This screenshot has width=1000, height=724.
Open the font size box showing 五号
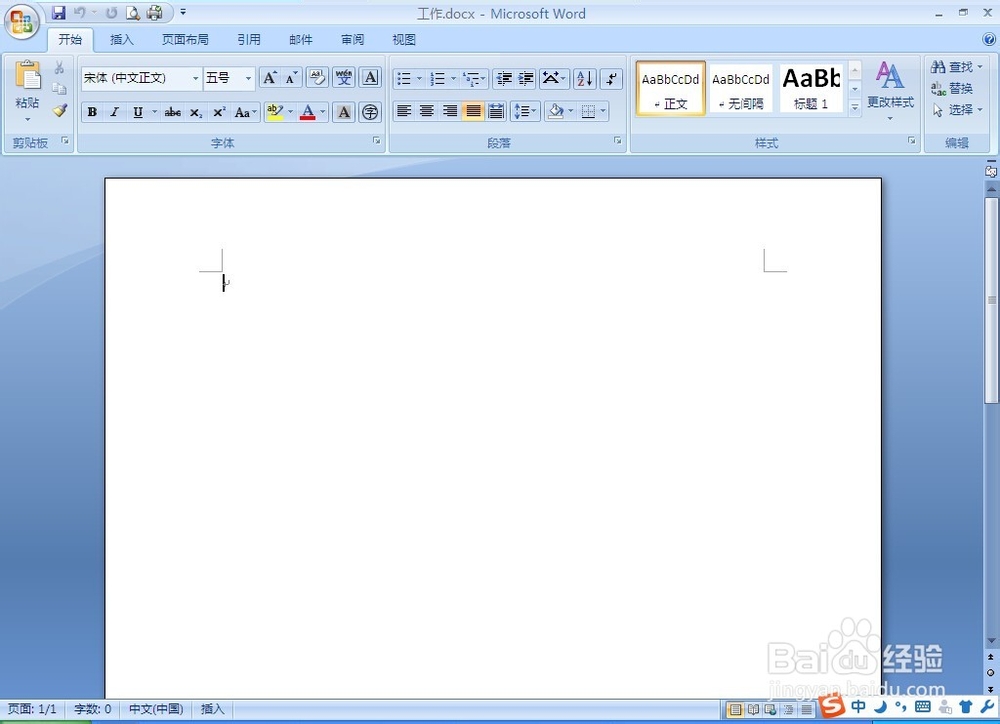(x=229, y=78)
